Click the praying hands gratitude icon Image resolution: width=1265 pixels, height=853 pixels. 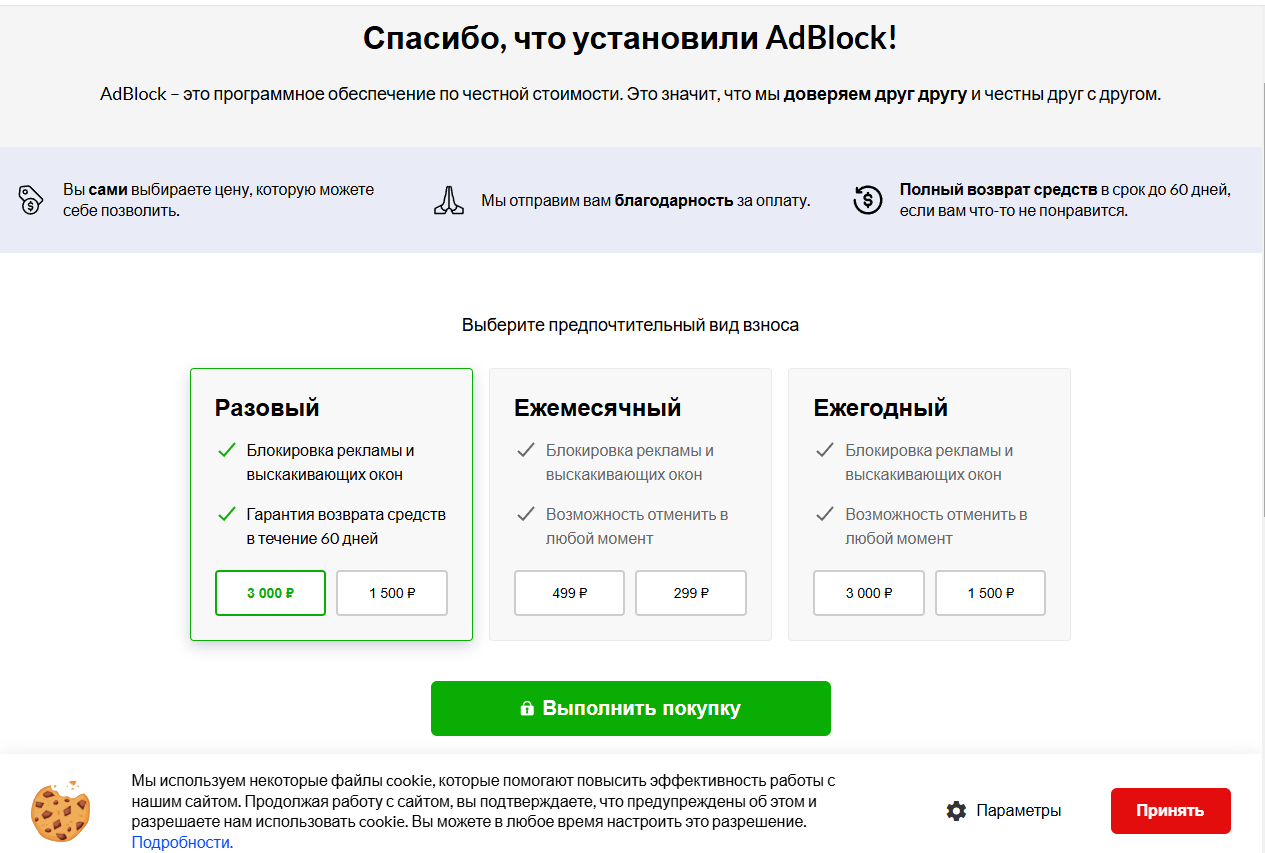pyautogui.click(x=449, y=200)
